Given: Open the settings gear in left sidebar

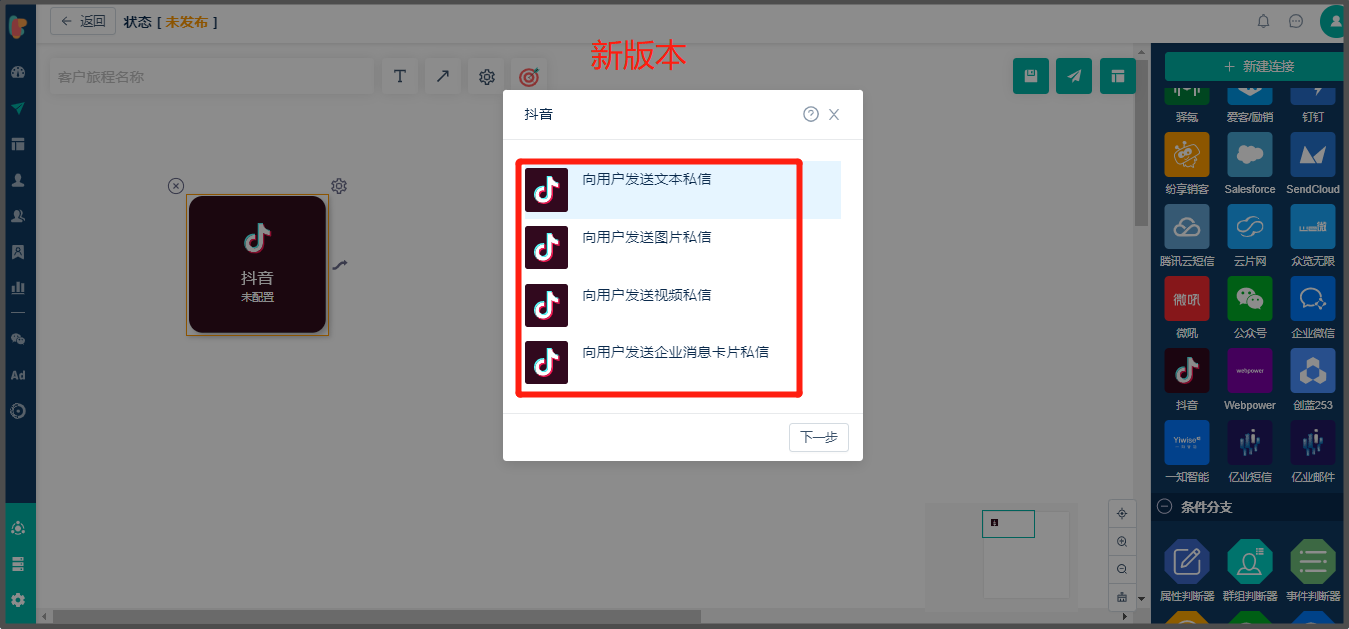Looking at the screenshot, I should (x=18, y=600).
